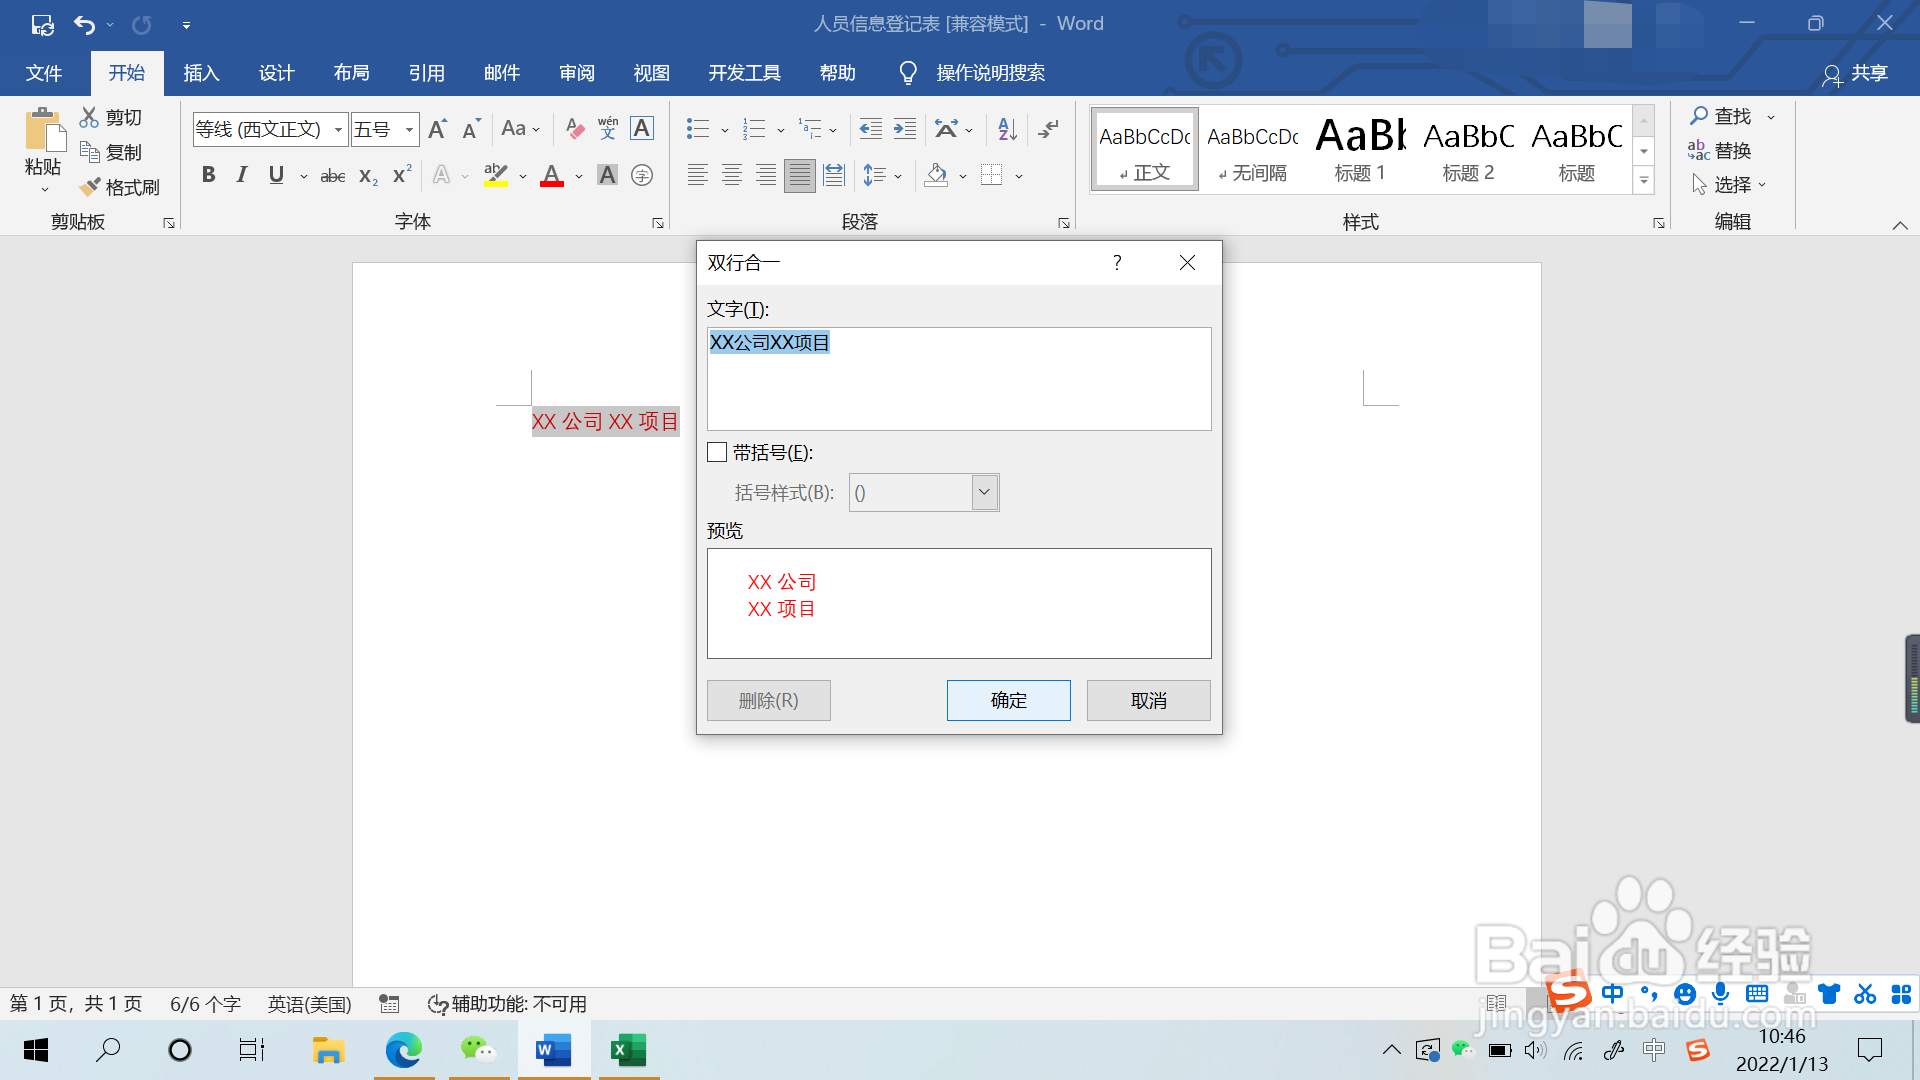Enable the 带括号 checkbox
The width and height of the screenshot is (1920, 1080).
pos(717,452)
